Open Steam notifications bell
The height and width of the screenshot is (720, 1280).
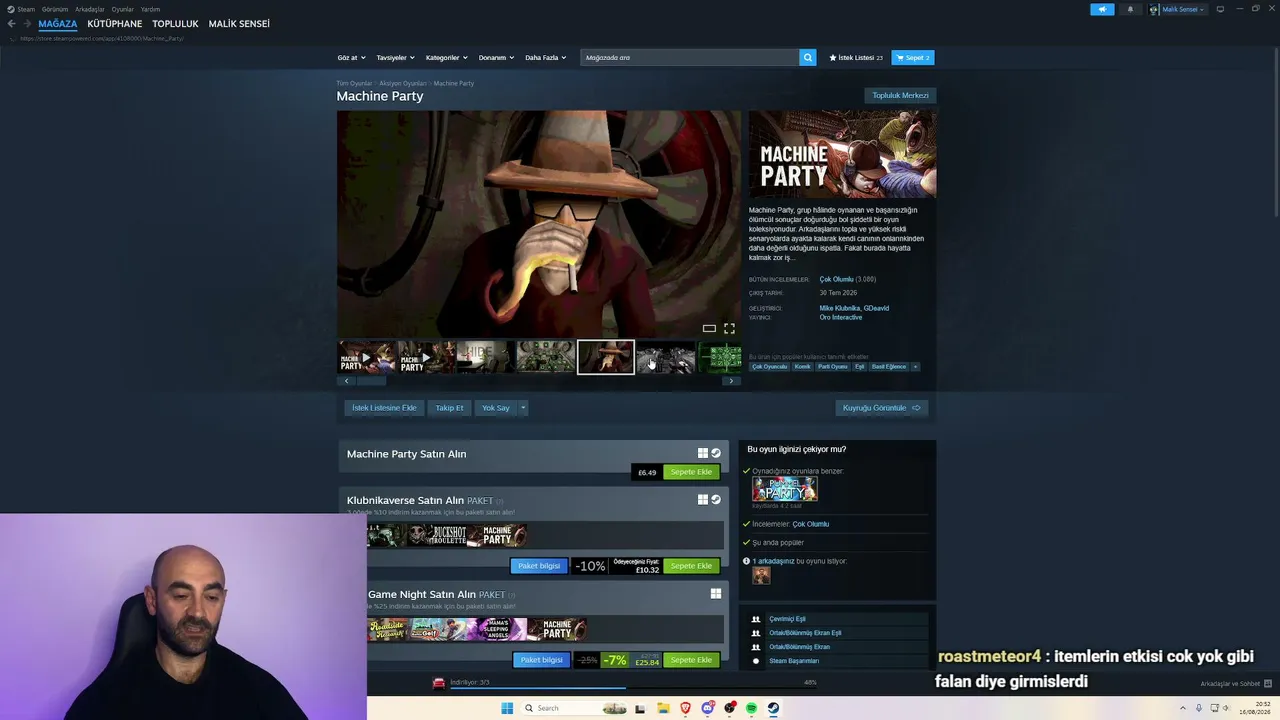tap(1131, 9)
